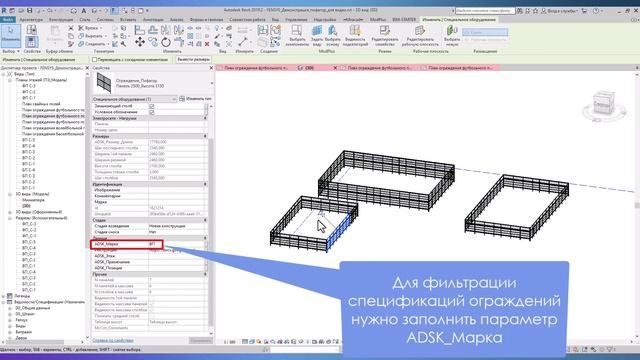Open the Архитектура ribbon tab

point(31,20)
